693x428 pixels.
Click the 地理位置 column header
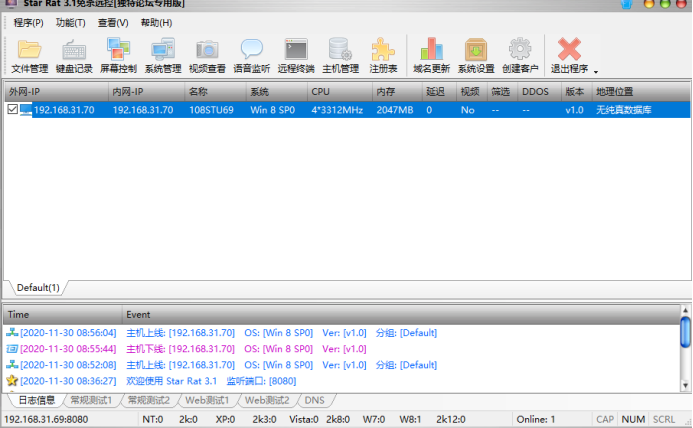point(640,92)
